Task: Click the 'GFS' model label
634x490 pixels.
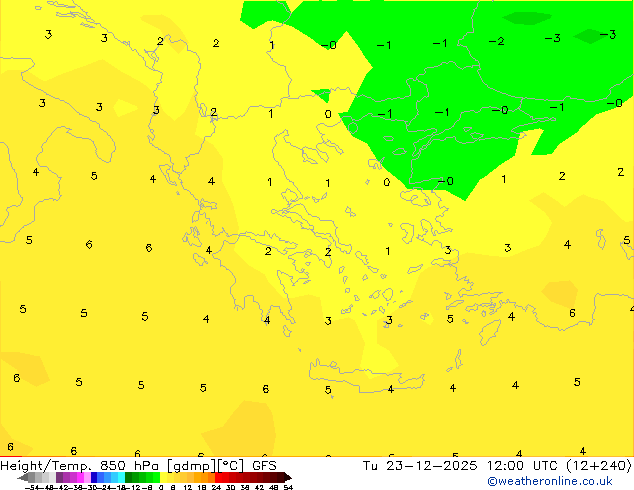Action: [264, 466]
